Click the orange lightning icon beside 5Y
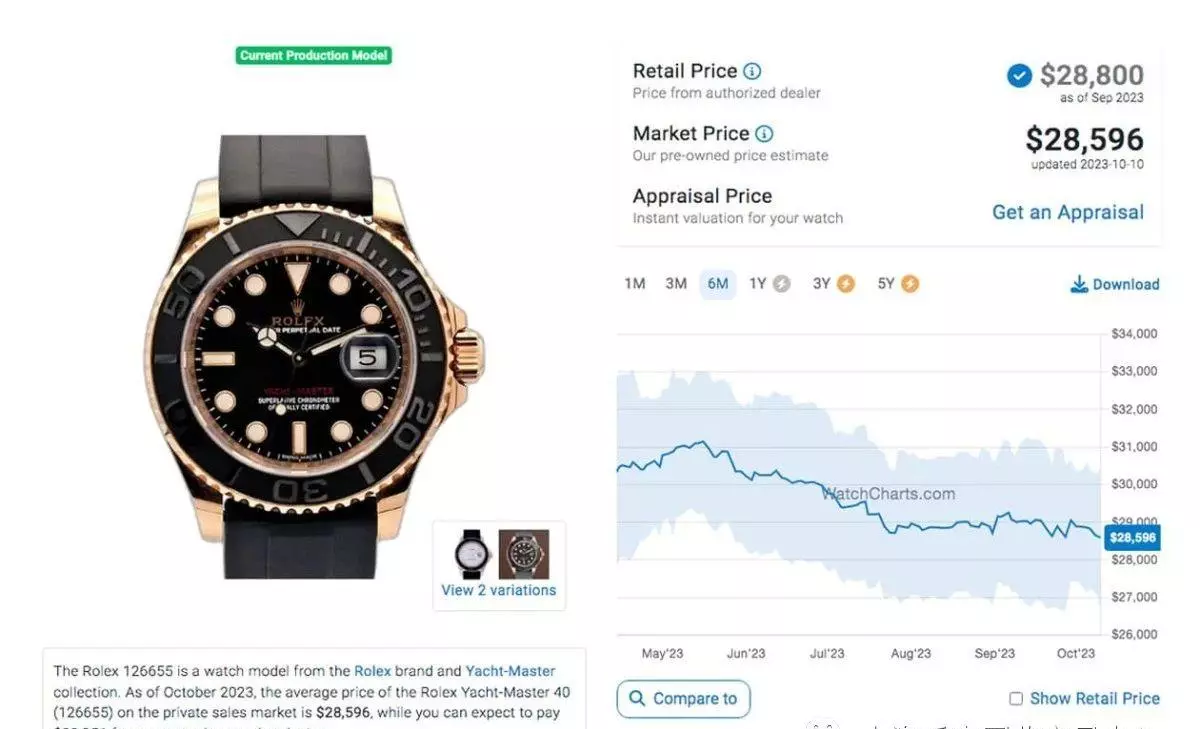Image resolution: width=1200 pixels, height=729 pixels. click(x=909, y=284)
